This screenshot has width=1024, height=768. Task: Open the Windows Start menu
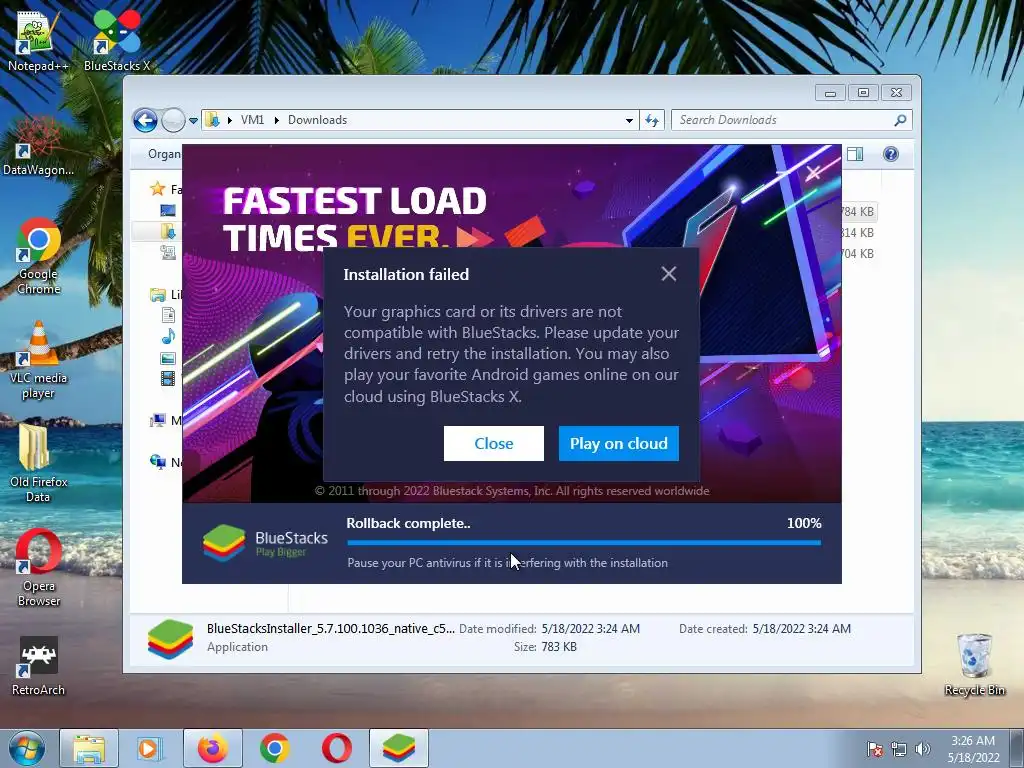pyautogui.click(x=27, y=748)
